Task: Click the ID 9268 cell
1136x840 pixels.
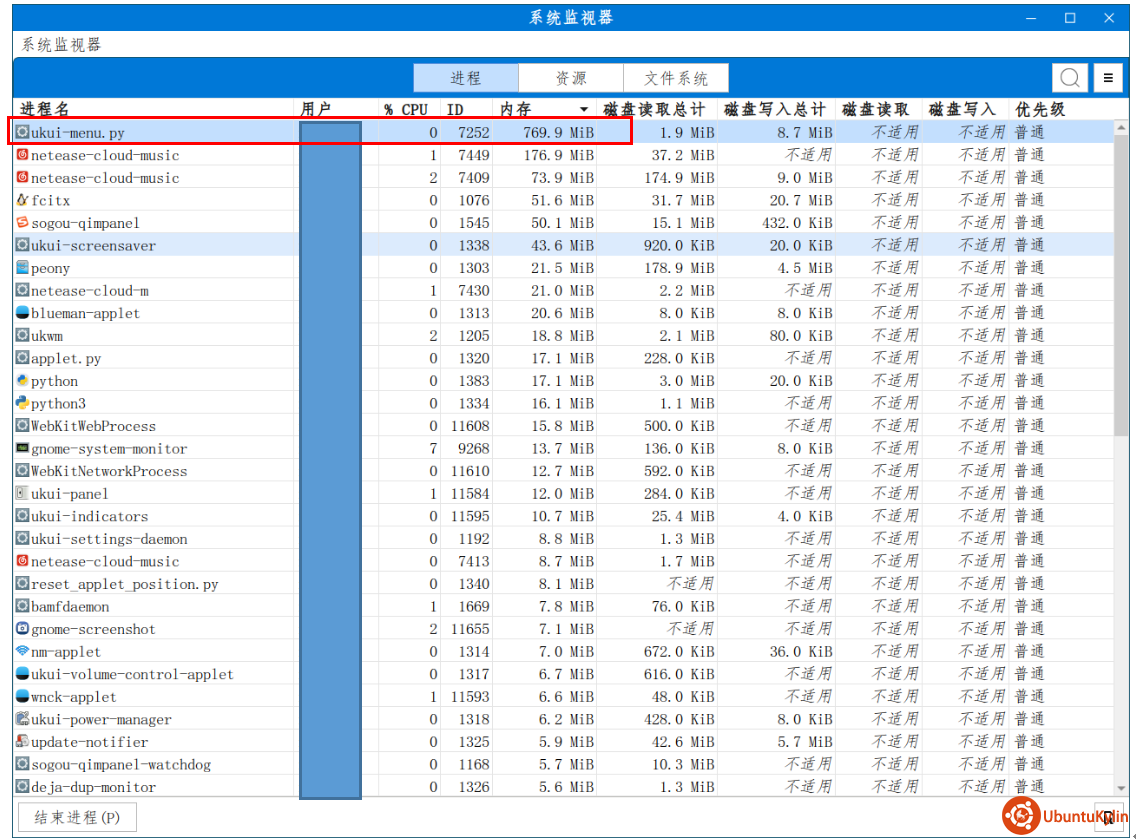Action: point(473,448)
